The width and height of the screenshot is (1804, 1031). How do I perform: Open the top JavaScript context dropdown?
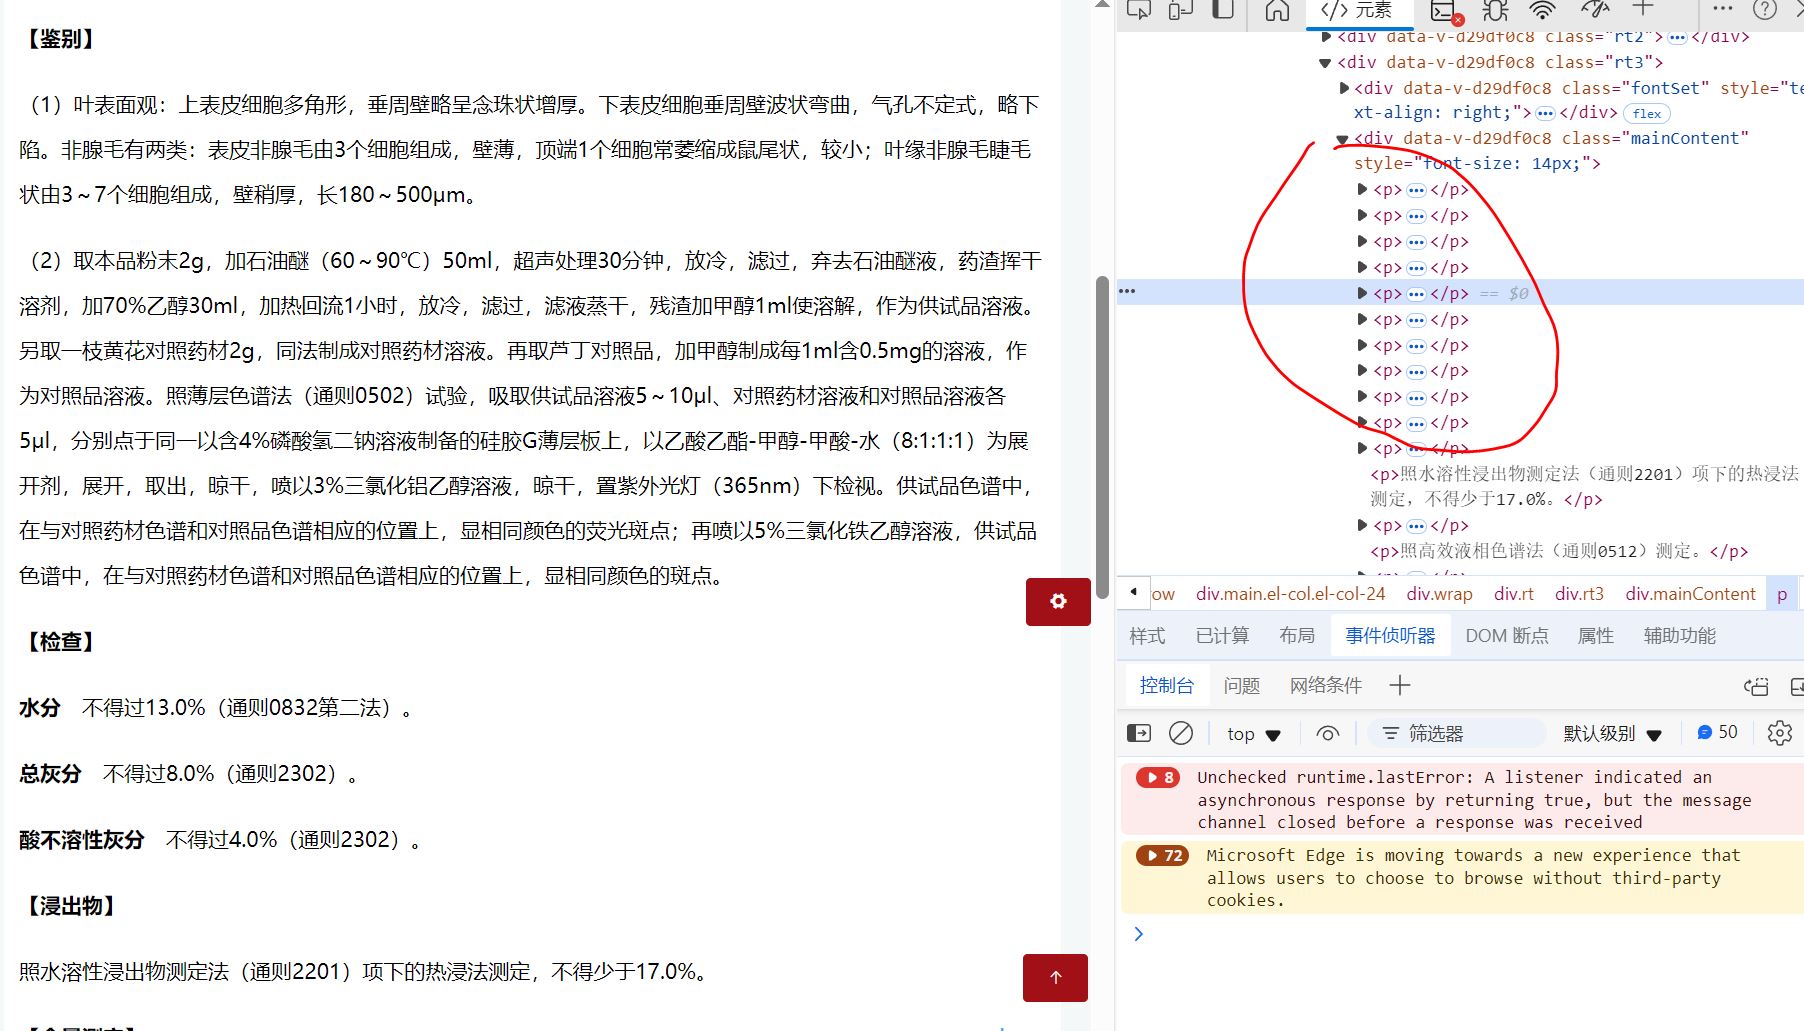(1253, 734)
